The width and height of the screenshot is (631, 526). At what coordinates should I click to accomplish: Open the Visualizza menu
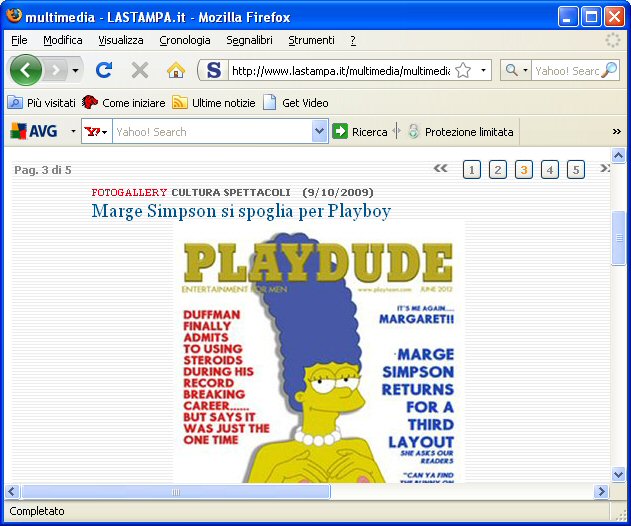pos(121,40)
